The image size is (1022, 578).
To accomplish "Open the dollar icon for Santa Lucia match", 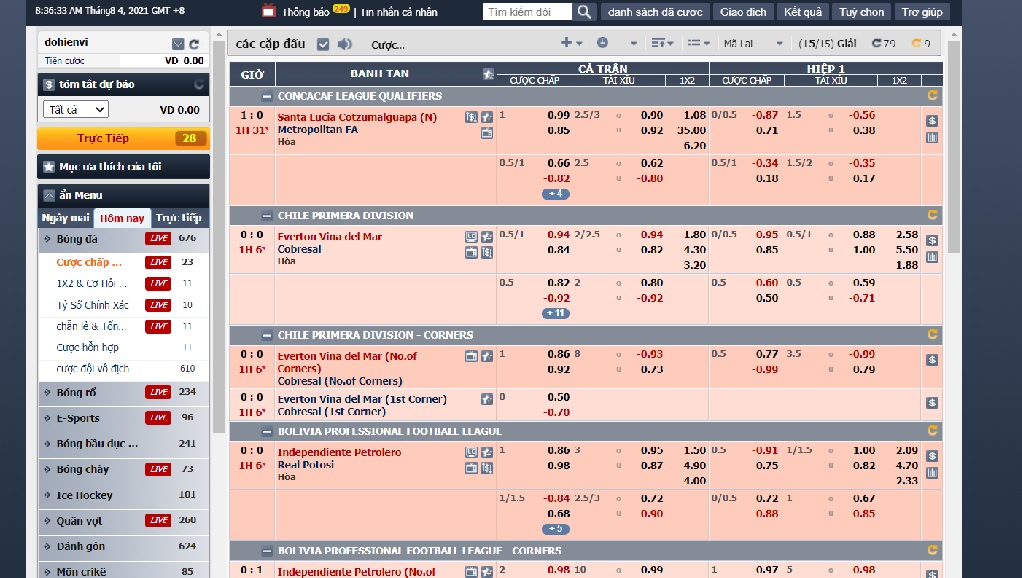I will coord(932,121).
